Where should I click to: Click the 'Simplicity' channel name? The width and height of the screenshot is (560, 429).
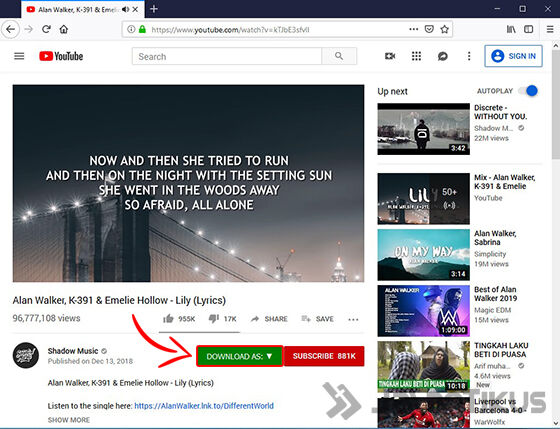click(x=490, y=254)
